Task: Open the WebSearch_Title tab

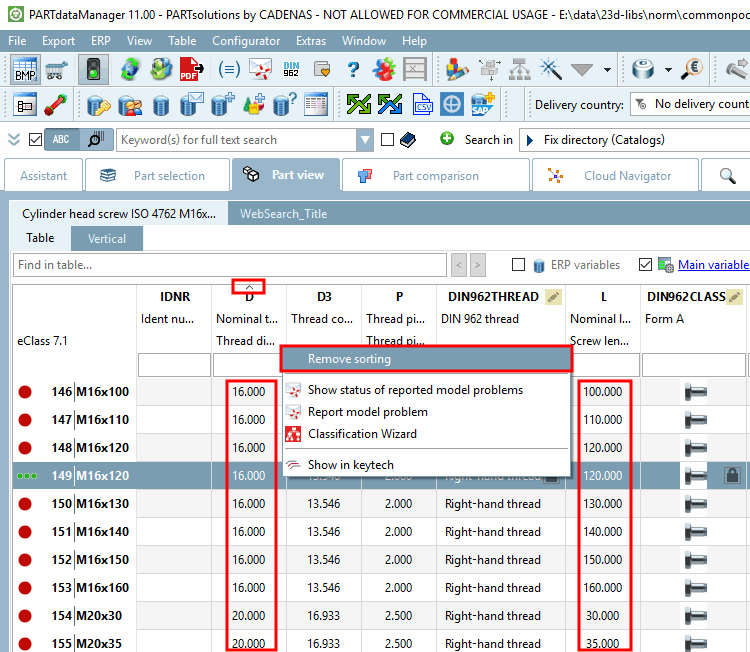Action: (284, 214)
